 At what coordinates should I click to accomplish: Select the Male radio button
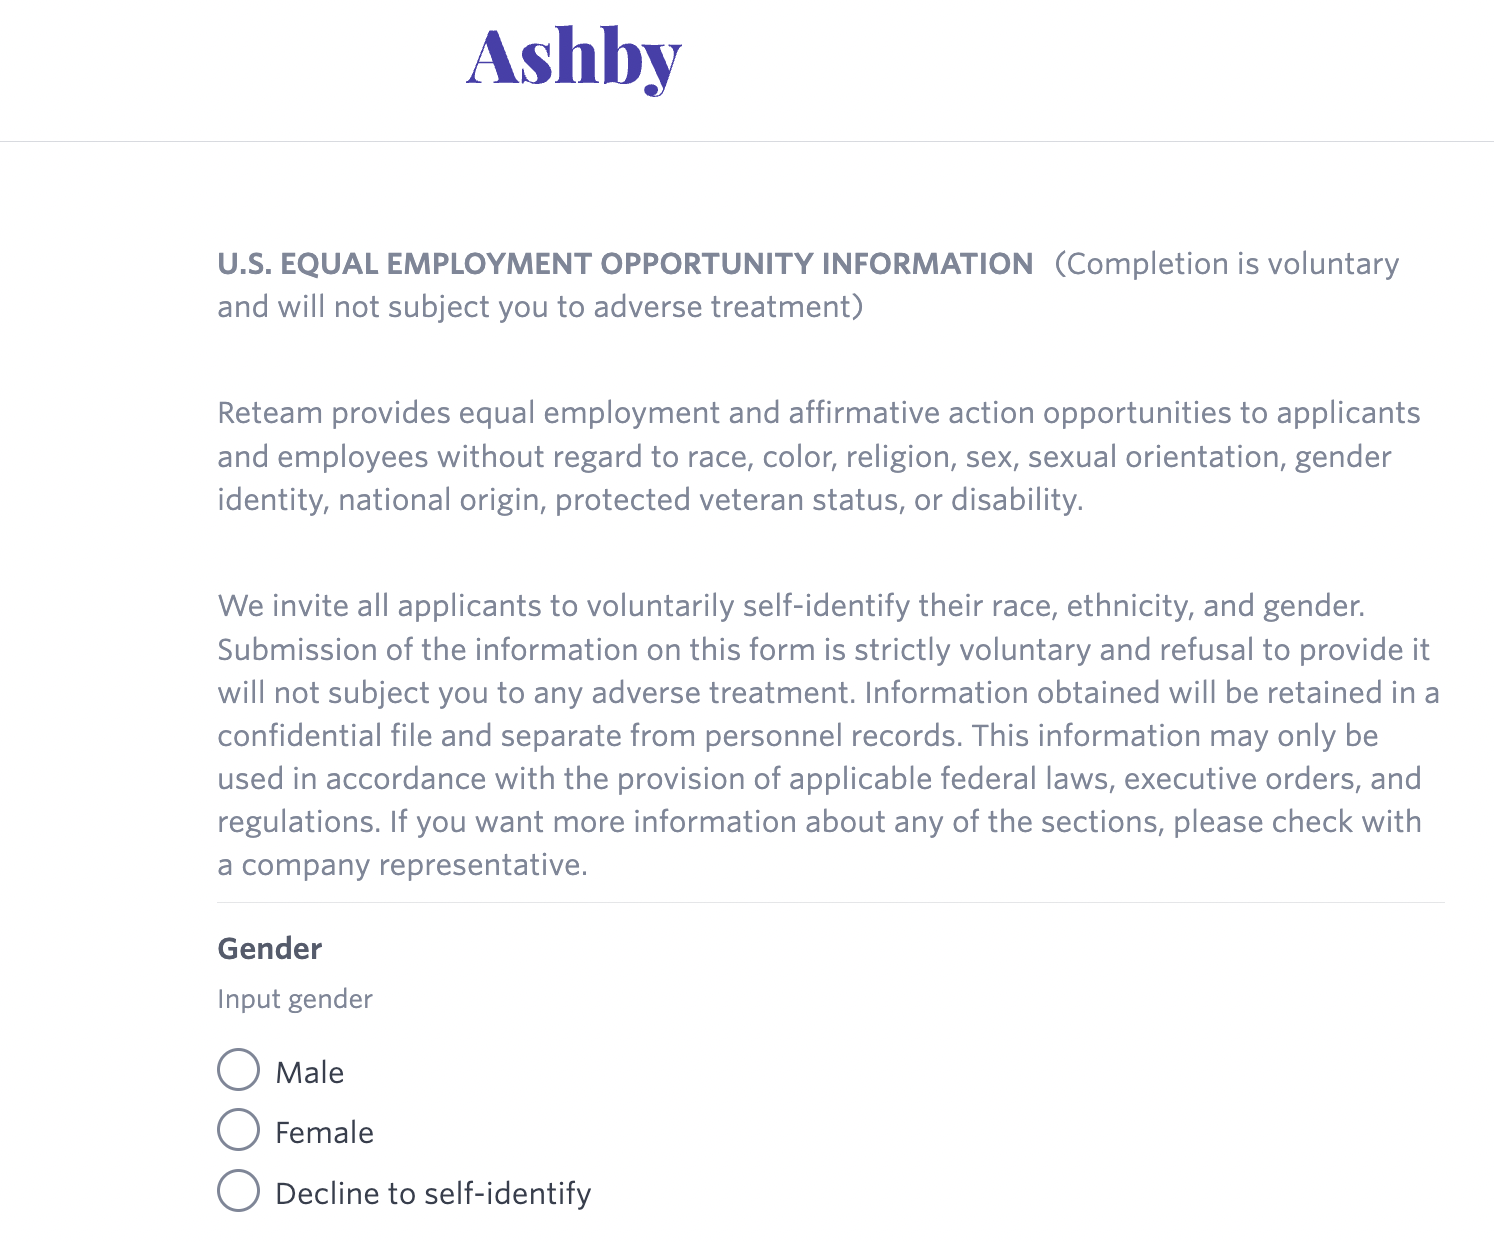[x=238, y=1069]
